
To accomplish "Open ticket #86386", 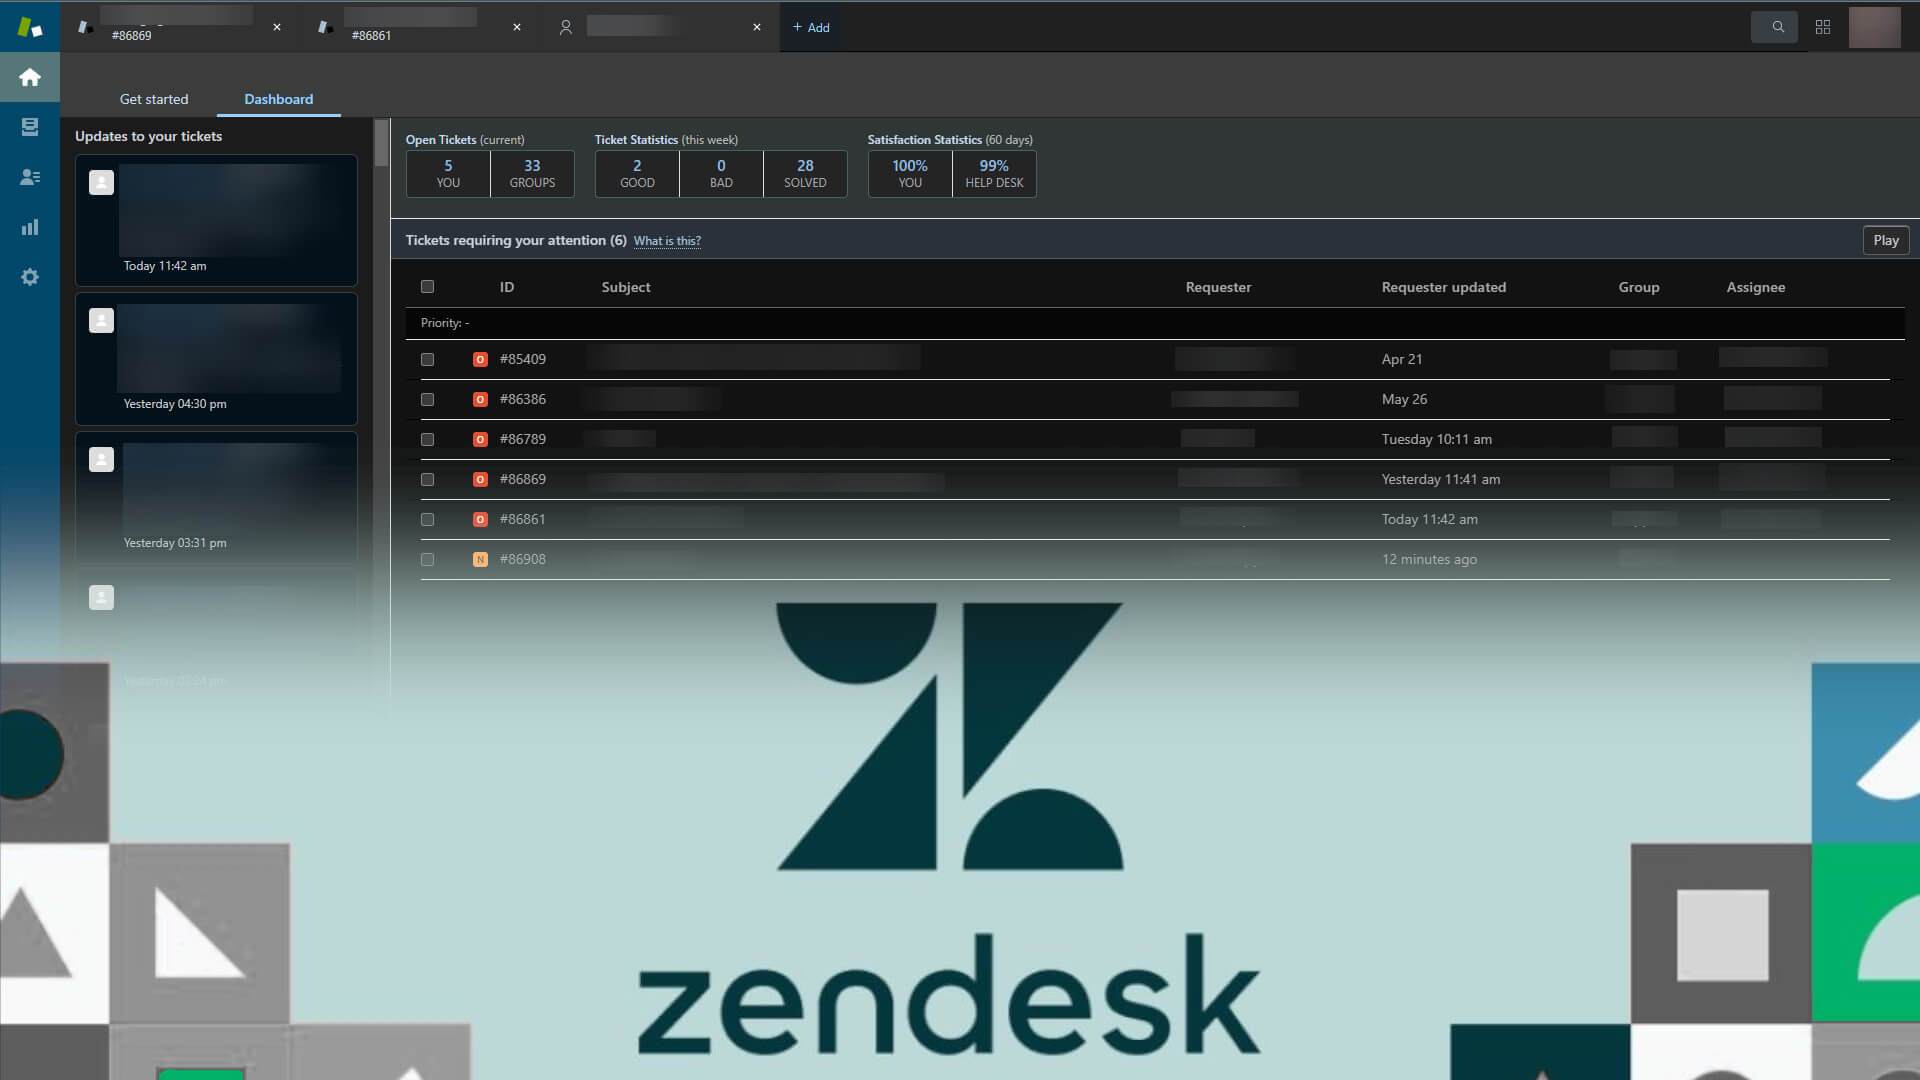I will pyautogui.click(x=523, y=399).
